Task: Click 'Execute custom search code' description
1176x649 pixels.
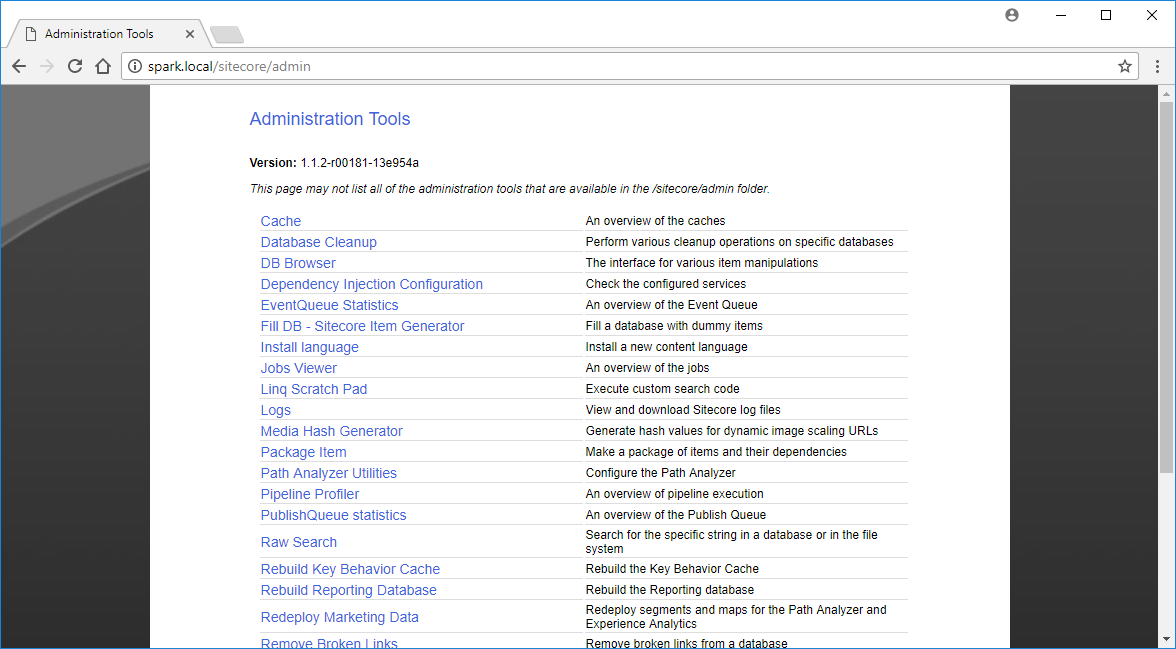Action: [x=662, y=389]
